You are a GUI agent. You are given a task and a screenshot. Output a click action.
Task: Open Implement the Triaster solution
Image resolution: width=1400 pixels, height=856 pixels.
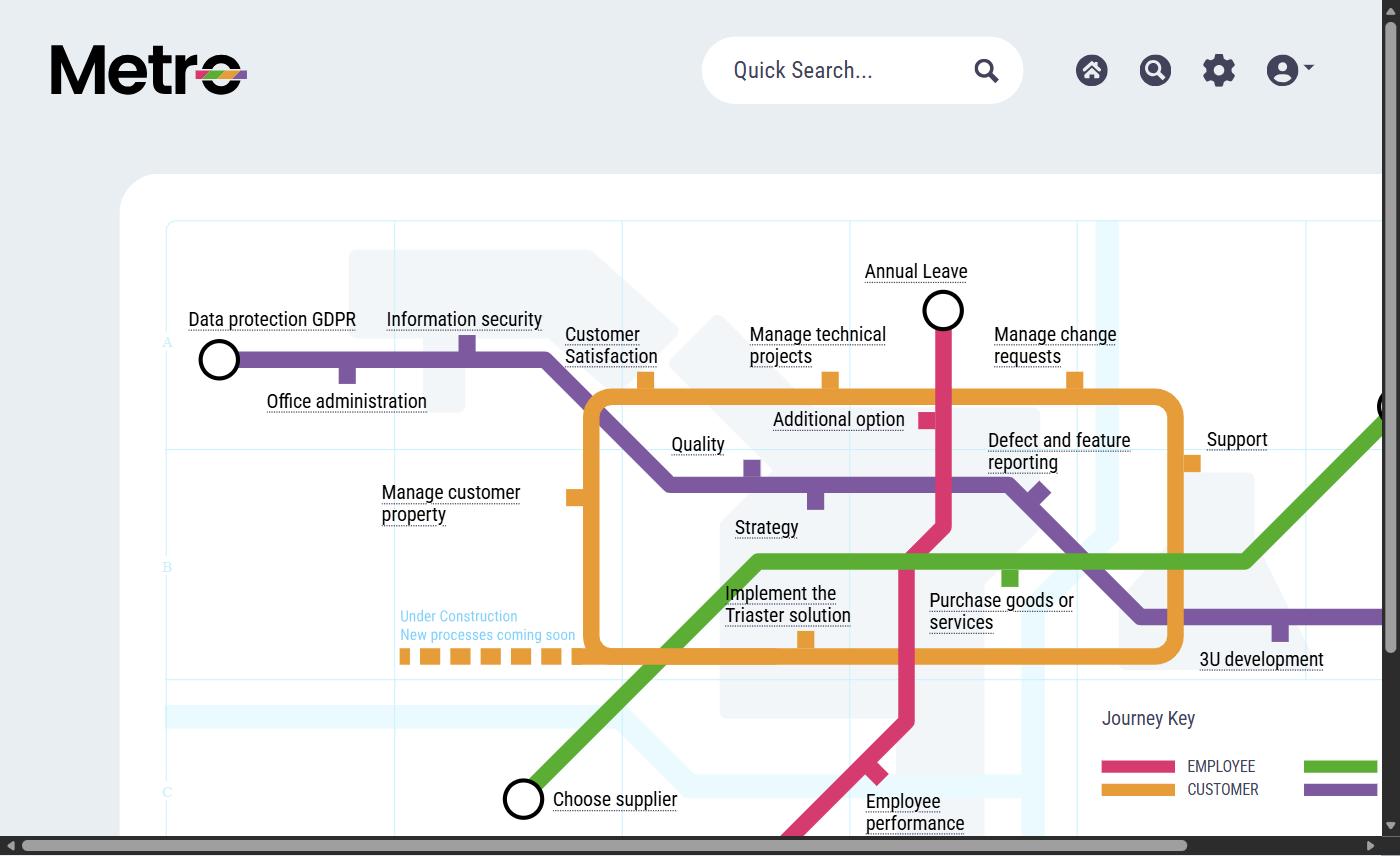(788, 605)
